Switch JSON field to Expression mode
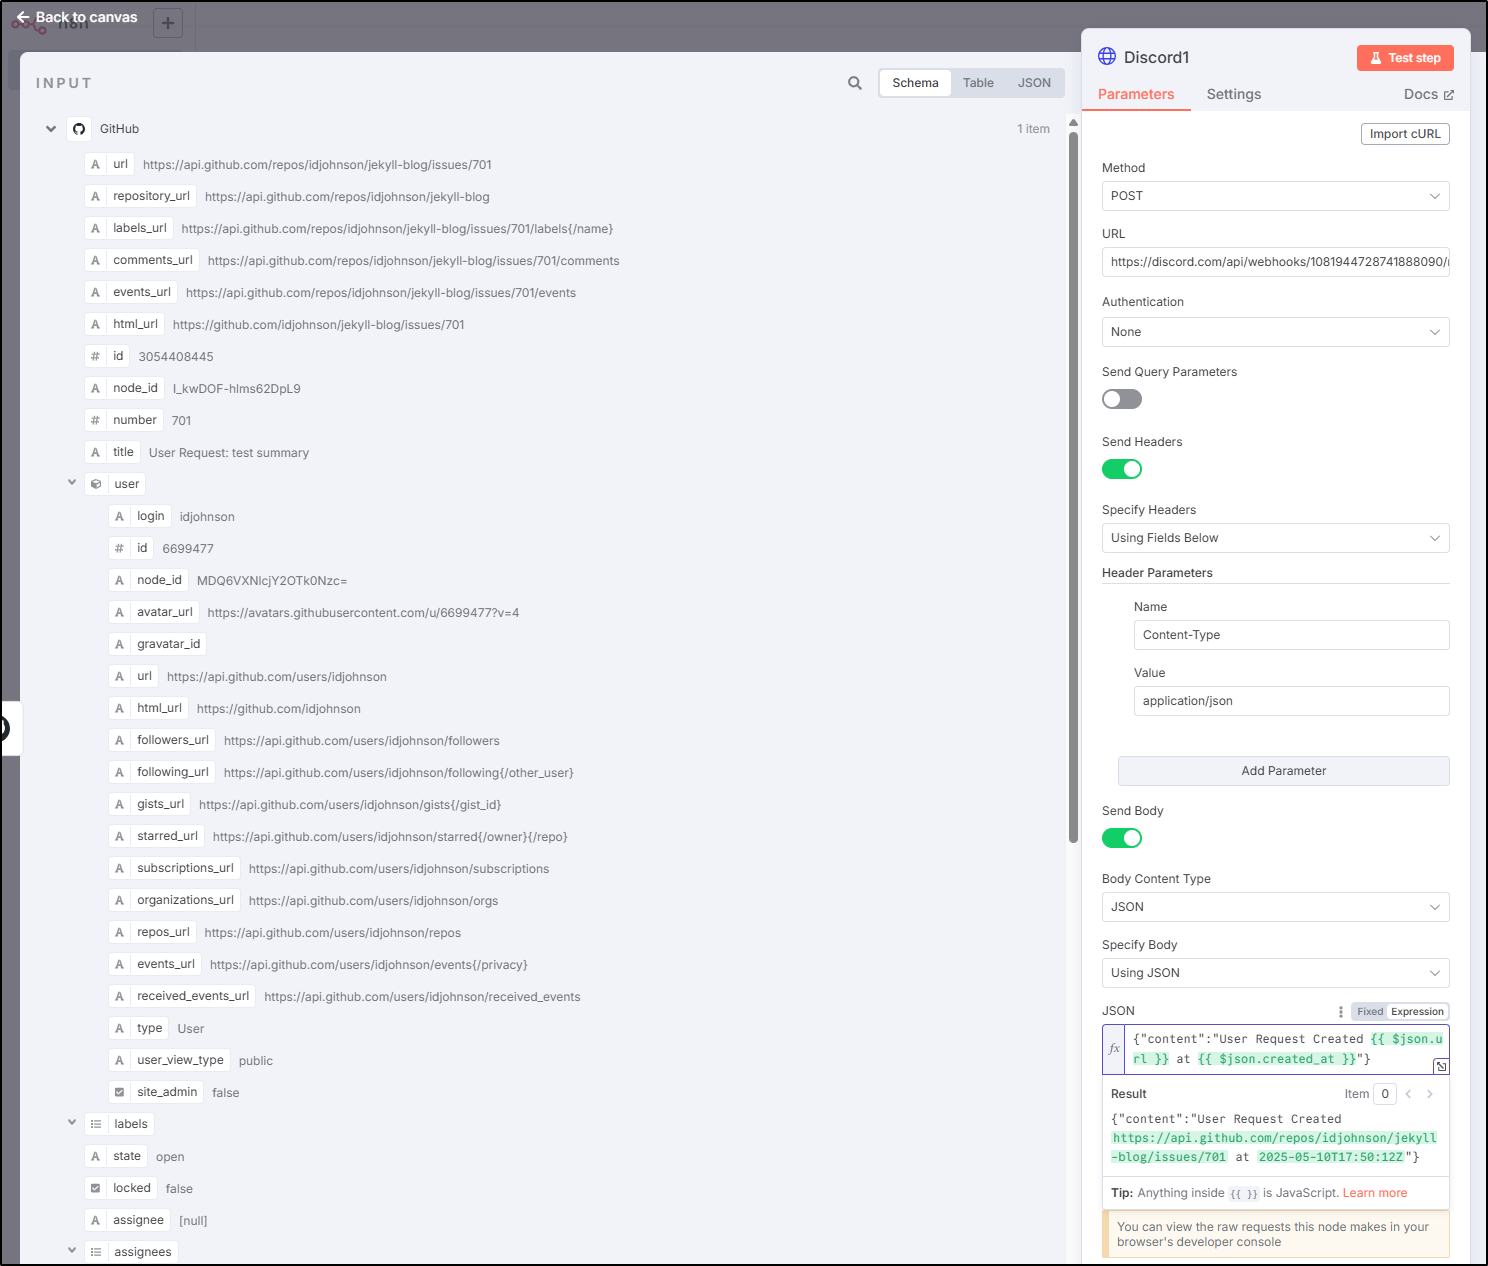The image size is (1488, 1266). 1417,1012
